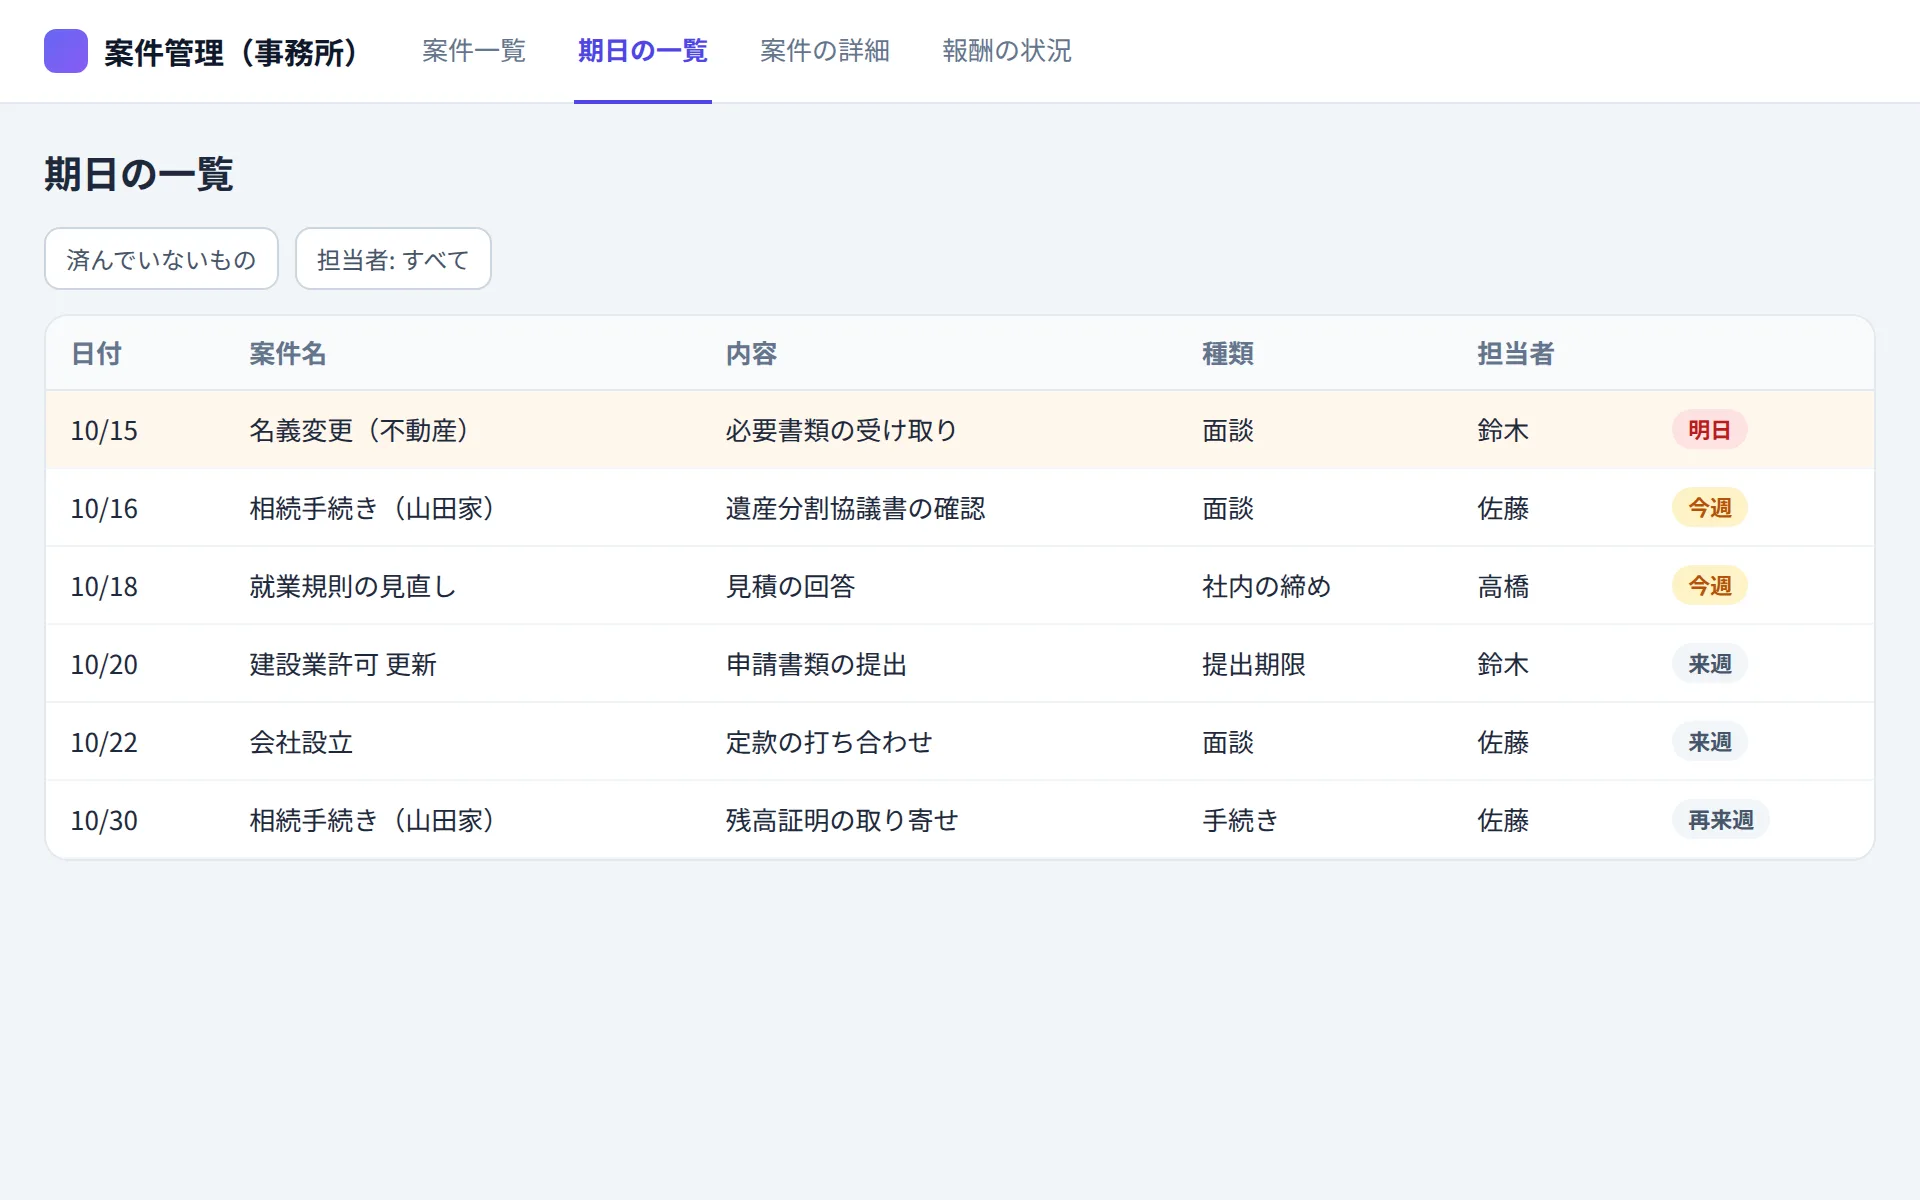The width and height of the screenshot is (1920, 1200).
Task: Select the 10/16 date cell
Action: pyautogui.click(x=104, y=509)
